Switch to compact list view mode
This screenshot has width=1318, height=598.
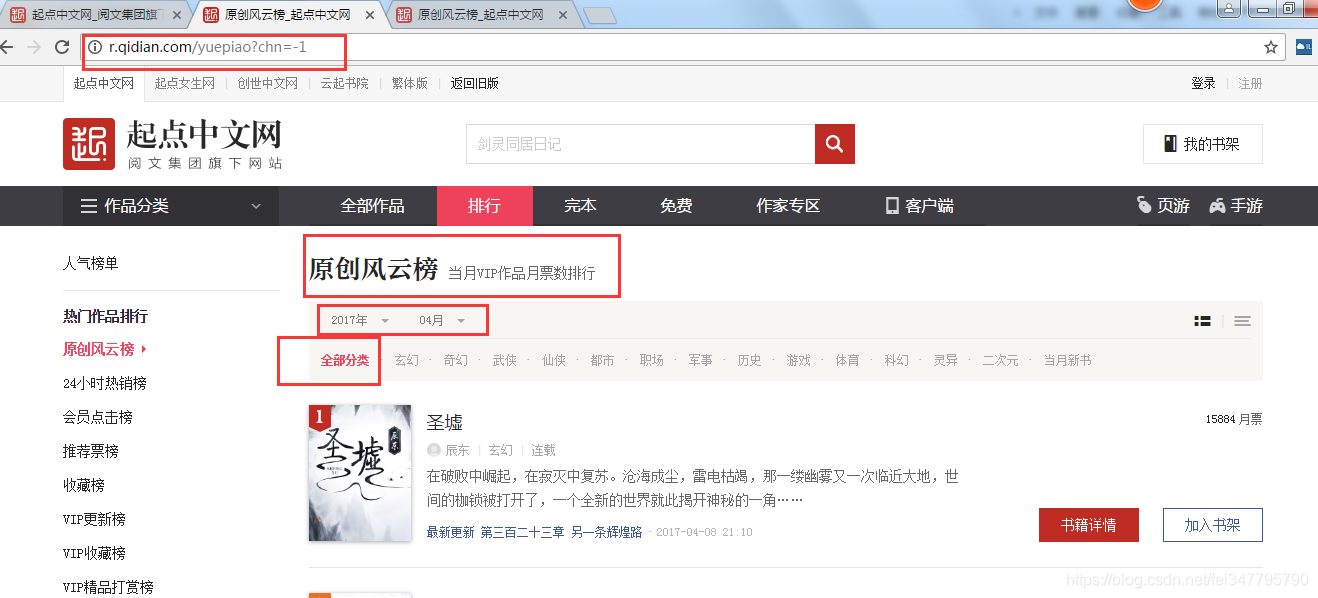[1242, 321]
